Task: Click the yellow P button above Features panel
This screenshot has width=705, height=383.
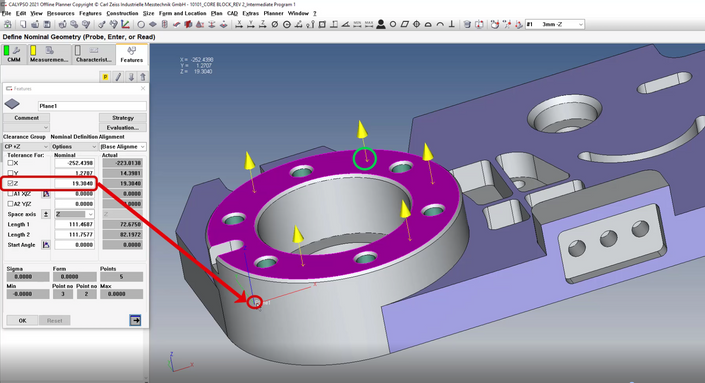Action: click(105, 77)
